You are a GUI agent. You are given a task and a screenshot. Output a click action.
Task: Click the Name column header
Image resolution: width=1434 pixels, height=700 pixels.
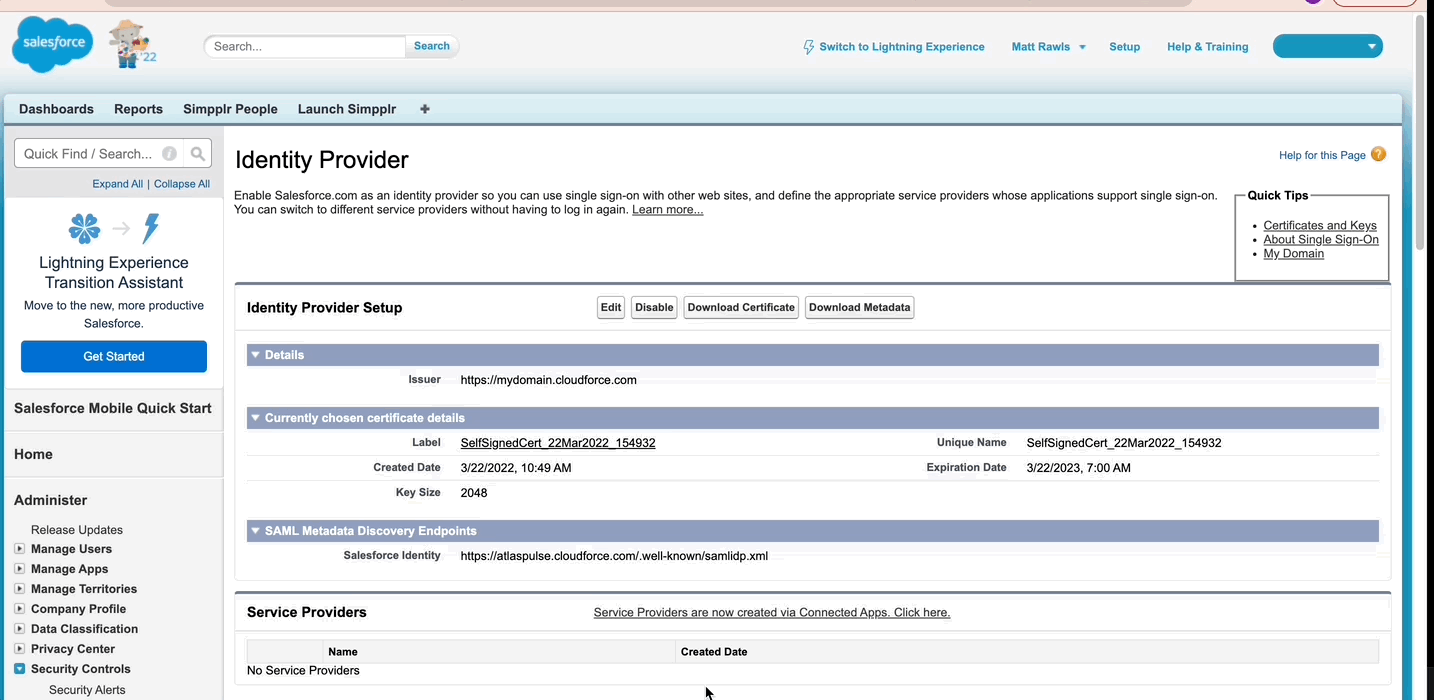tap(343, 652)
